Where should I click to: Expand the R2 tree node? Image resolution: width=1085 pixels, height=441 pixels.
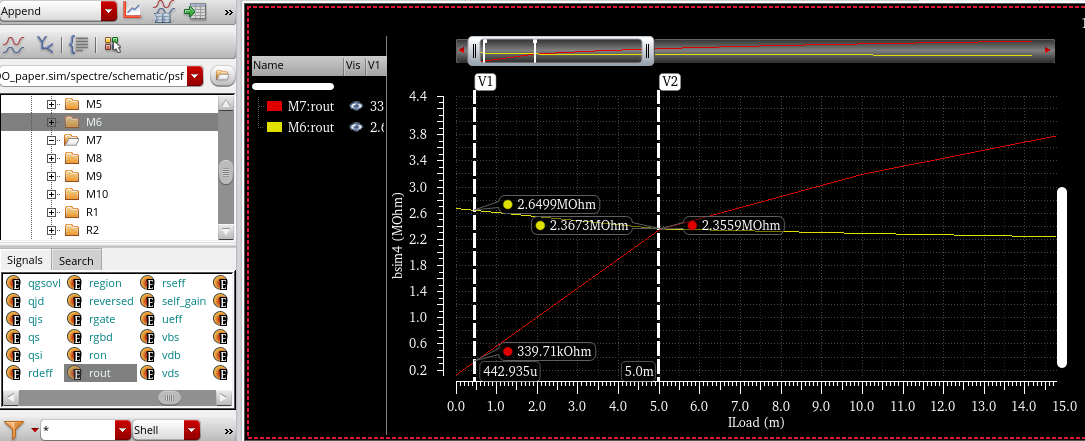coord(51,231)
